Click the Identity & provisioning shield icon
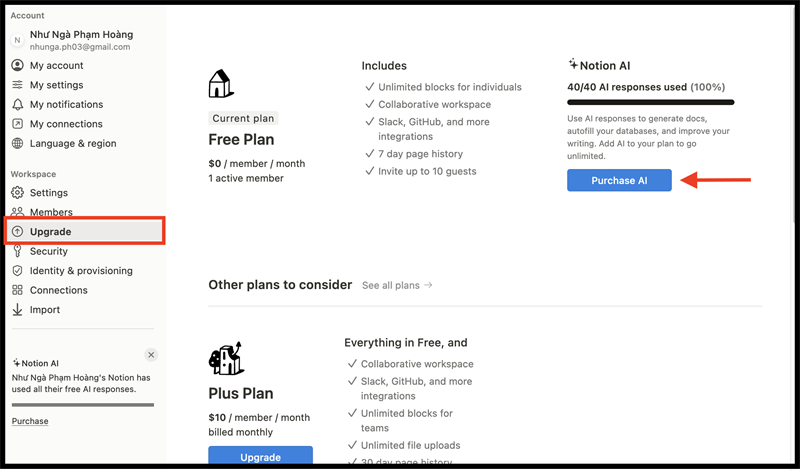The image size is (800, 471). click(18, 270)
